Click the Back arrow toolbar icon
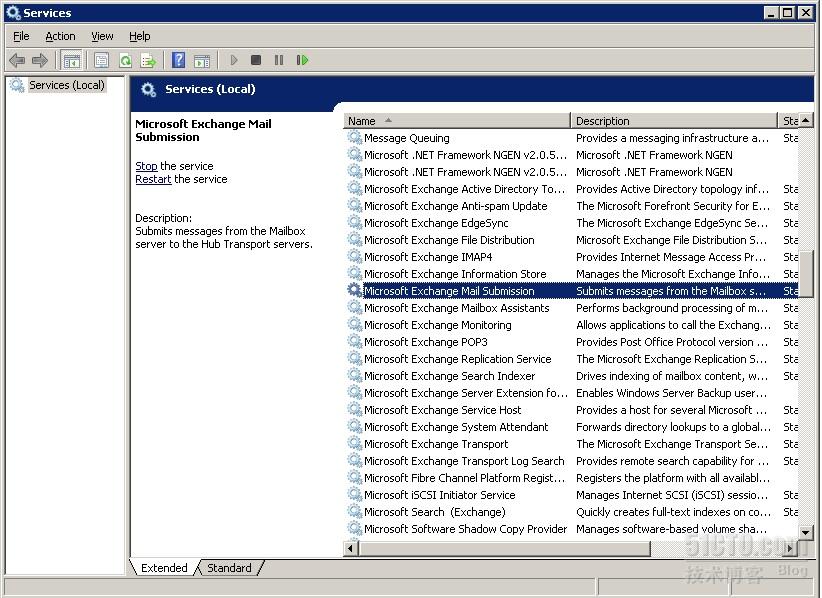This screenshot has width=822, height=598. click(17, 60)
